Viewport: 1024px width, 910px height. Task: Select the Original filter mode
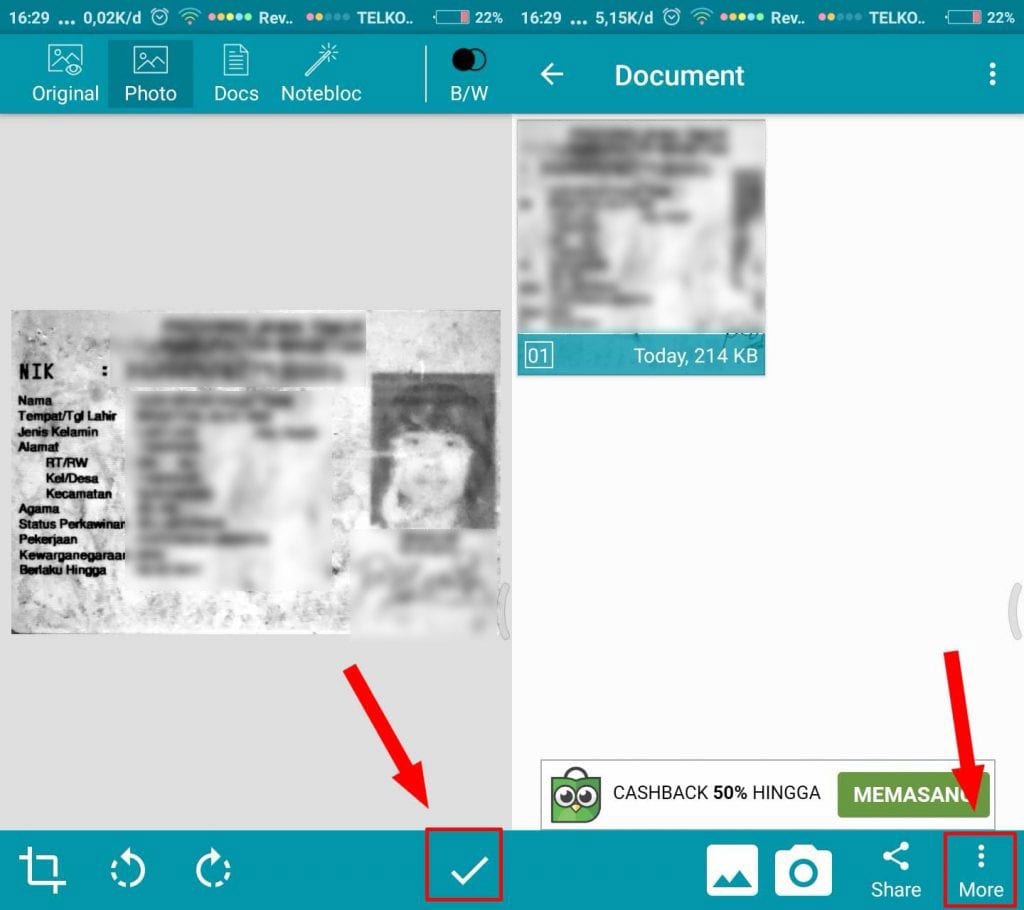(65, 74)
